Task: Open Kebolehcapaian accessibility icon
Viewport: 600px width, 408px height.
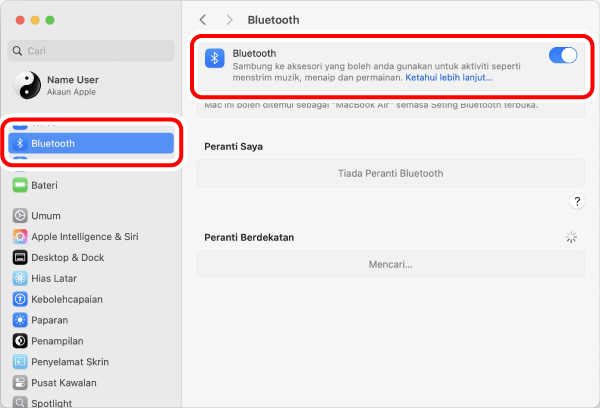Action: (x=20, y=299)
